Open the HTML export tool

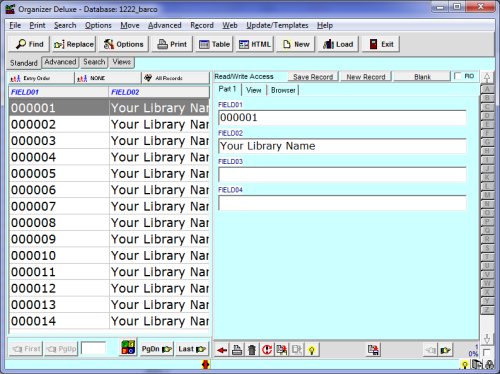255,44
